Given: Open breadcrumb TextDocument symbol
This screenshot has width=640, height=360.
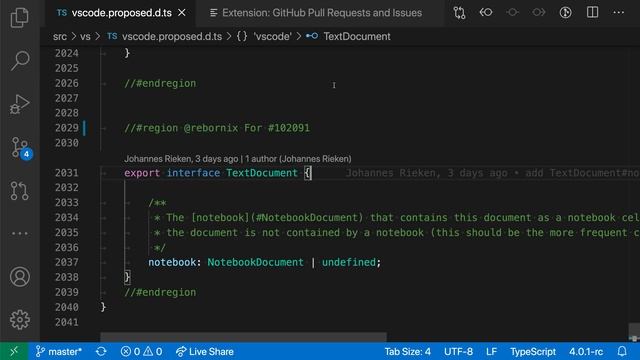Looking at the screenshot, I should [x=348, y=36].
